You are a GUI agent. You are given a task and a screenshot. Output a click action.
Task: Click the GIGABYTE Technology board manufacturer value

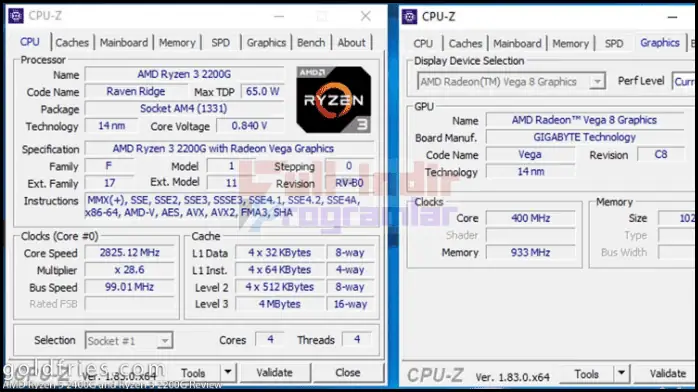pos(584,137)
